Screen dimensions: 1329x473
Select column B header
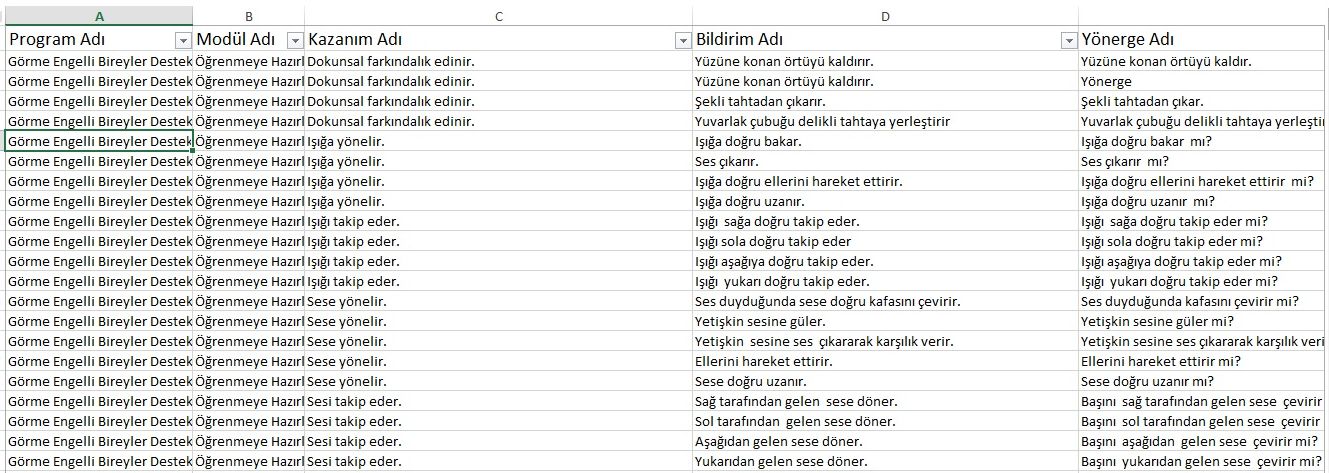pos(249,16)
